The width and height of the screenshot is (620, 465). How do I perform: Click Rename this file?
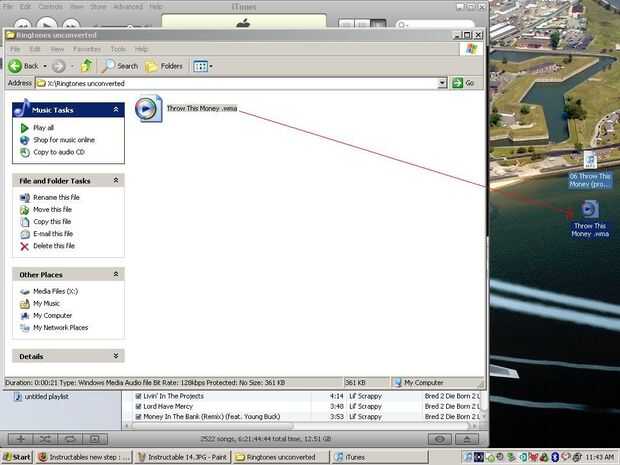pos(56,197)
